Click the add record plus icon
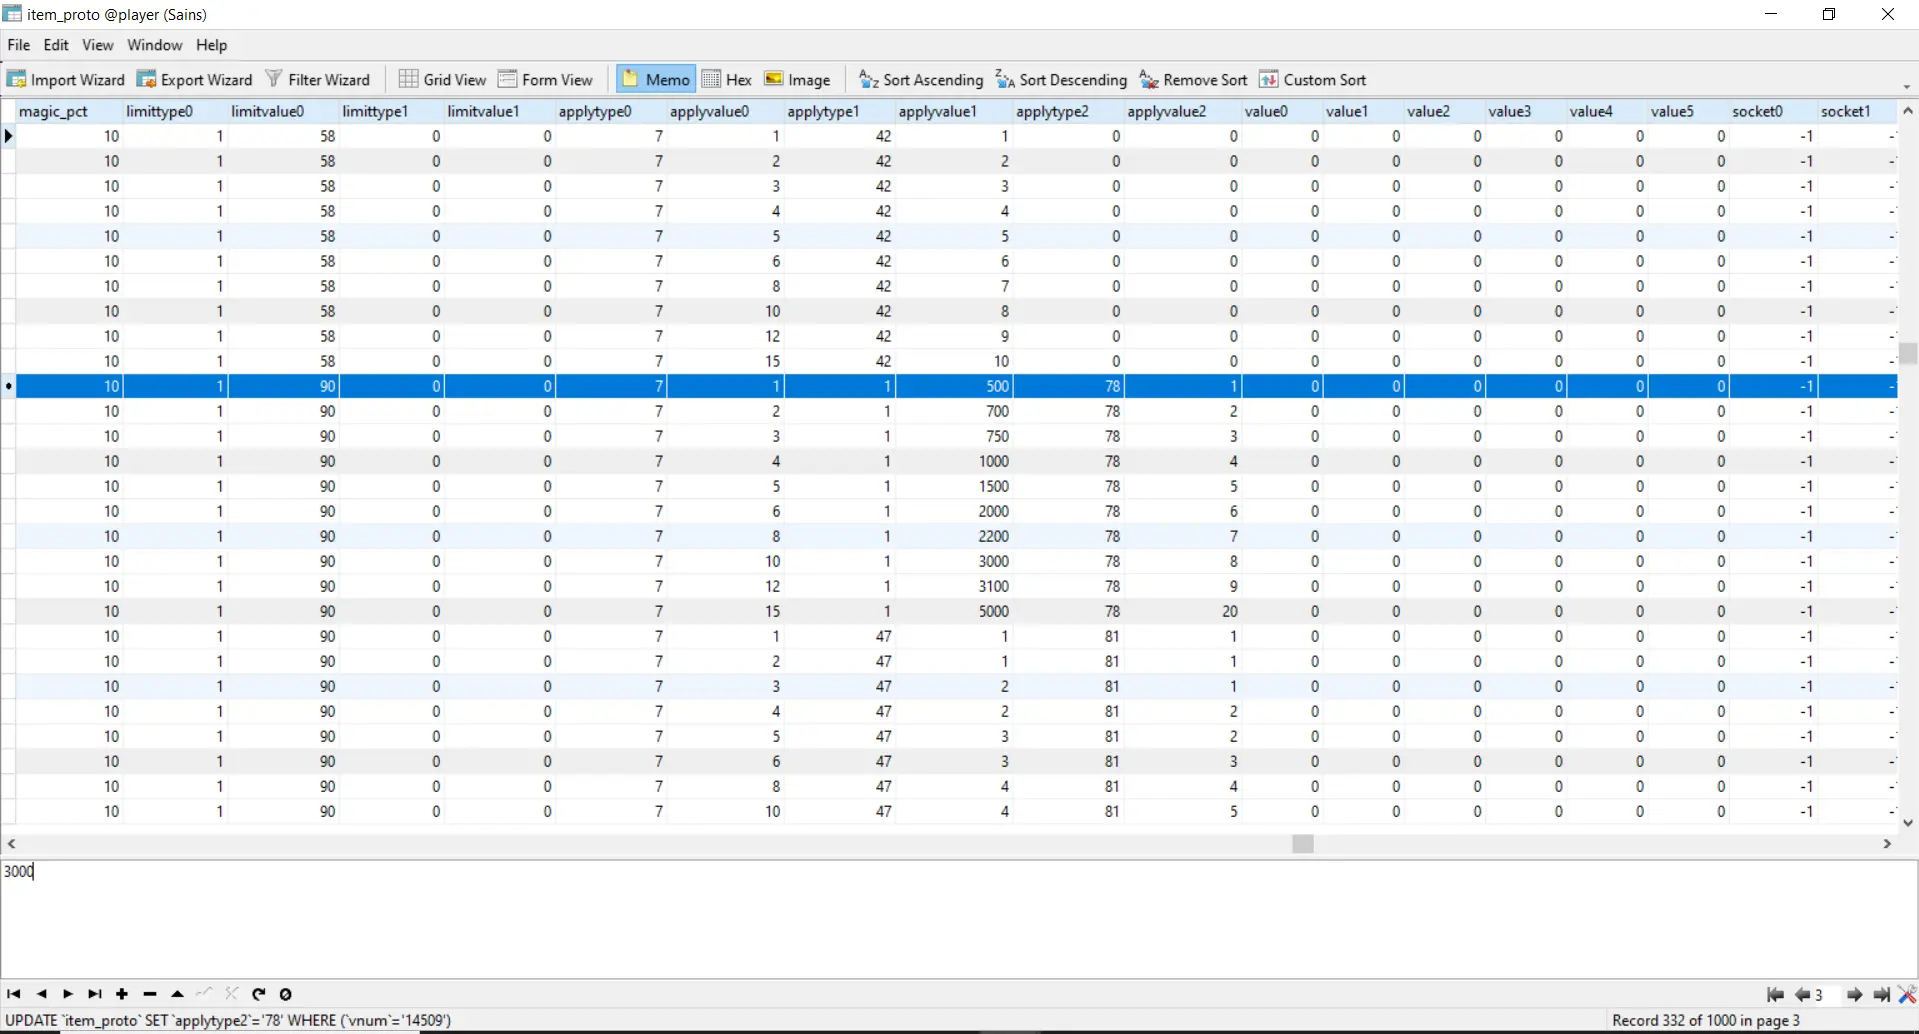1919x1034 pixels. click(x=122, y=994)
